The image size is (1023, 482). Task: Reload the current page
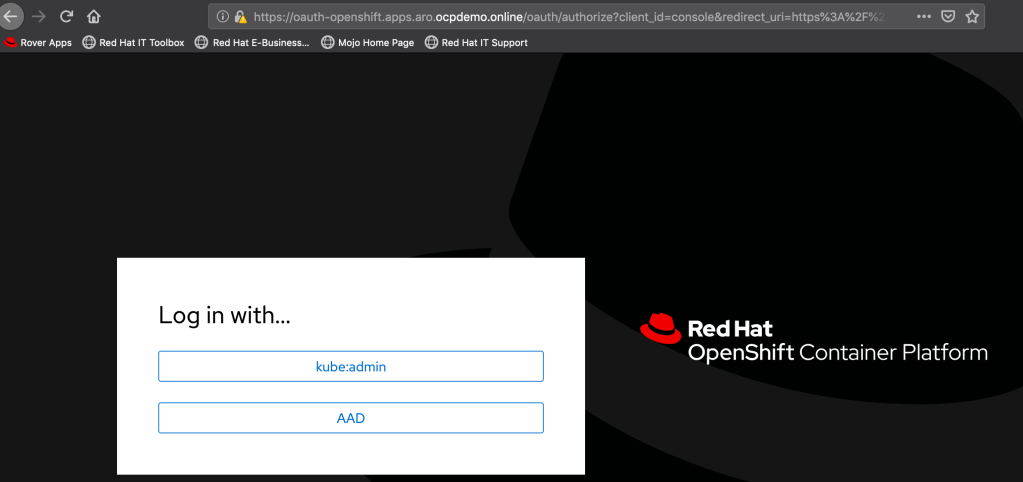(x=67, y=16)
